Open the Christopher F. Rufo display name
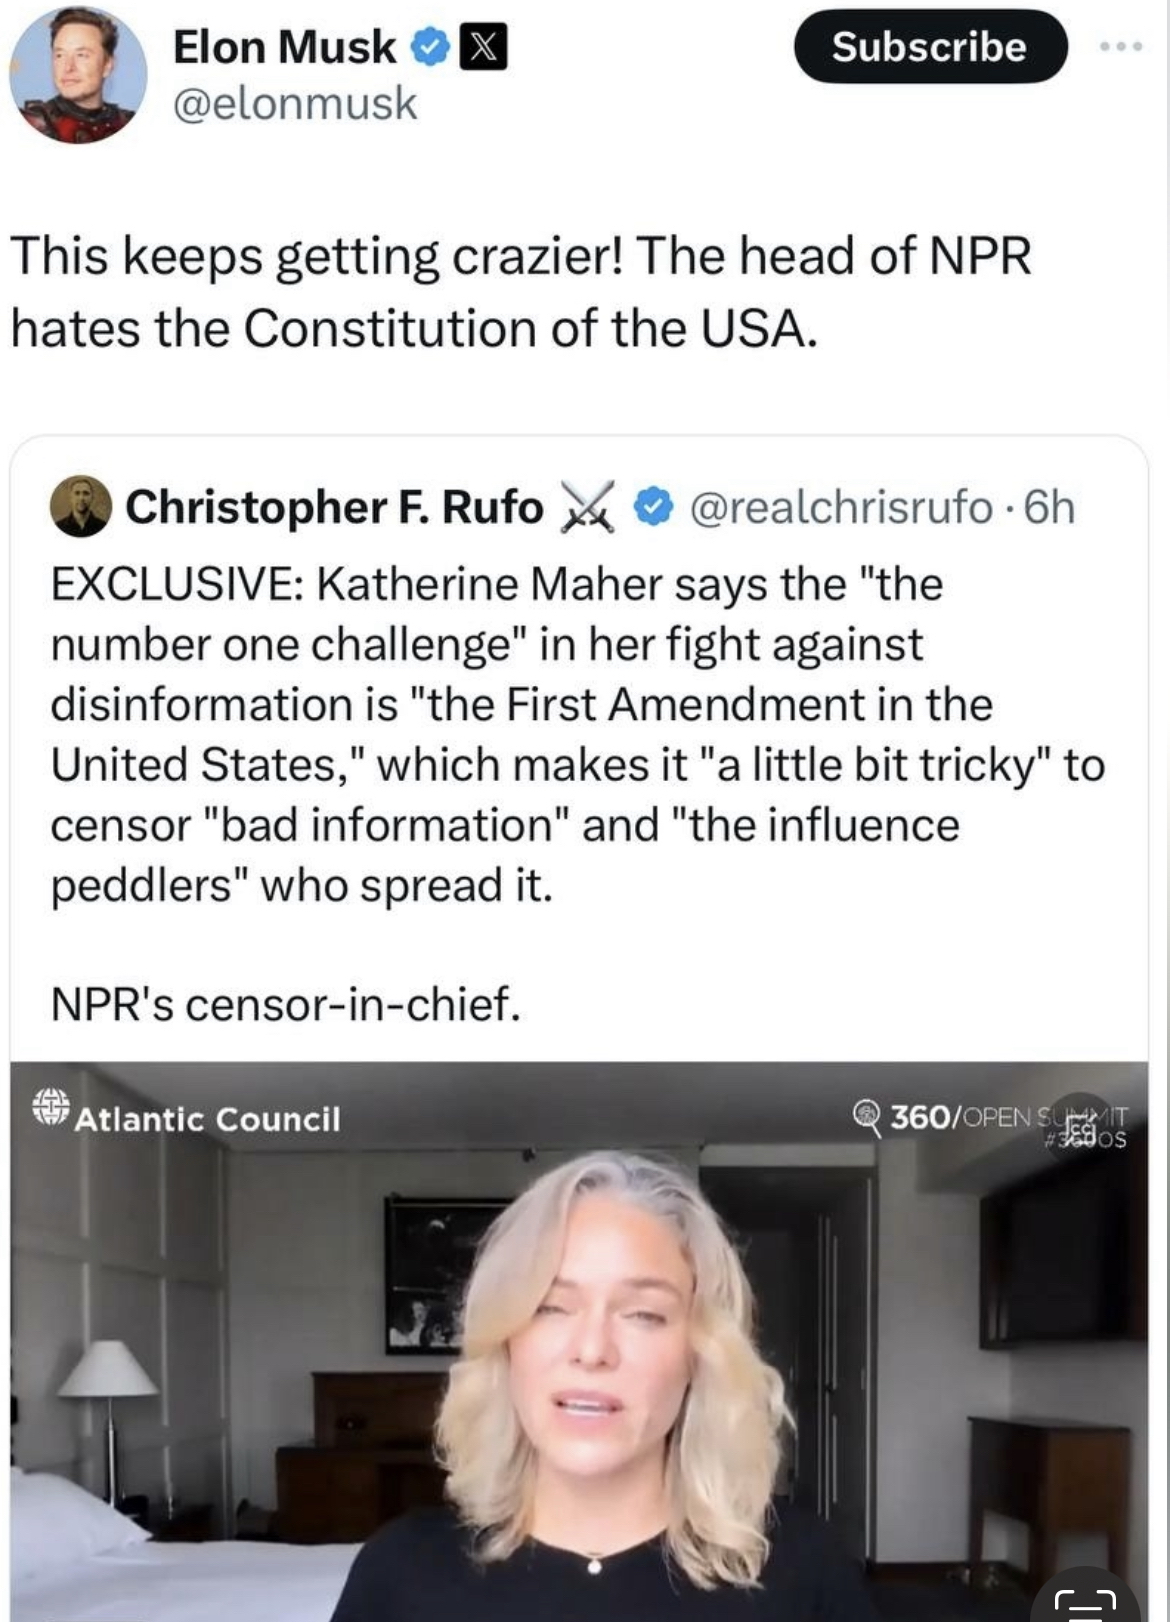The image size is (1170, 1622). pos(334,507)
